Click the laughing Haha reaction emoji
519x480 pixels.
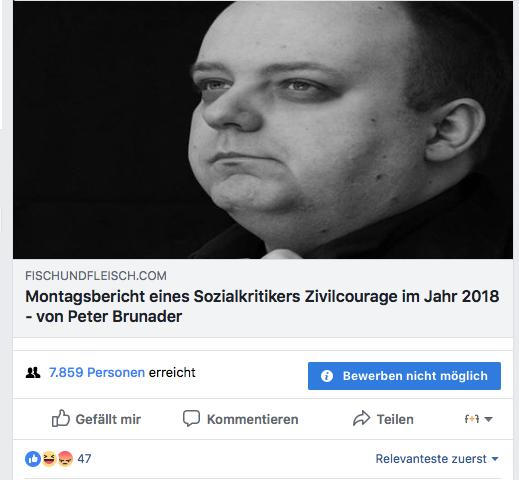pos(49,459)
